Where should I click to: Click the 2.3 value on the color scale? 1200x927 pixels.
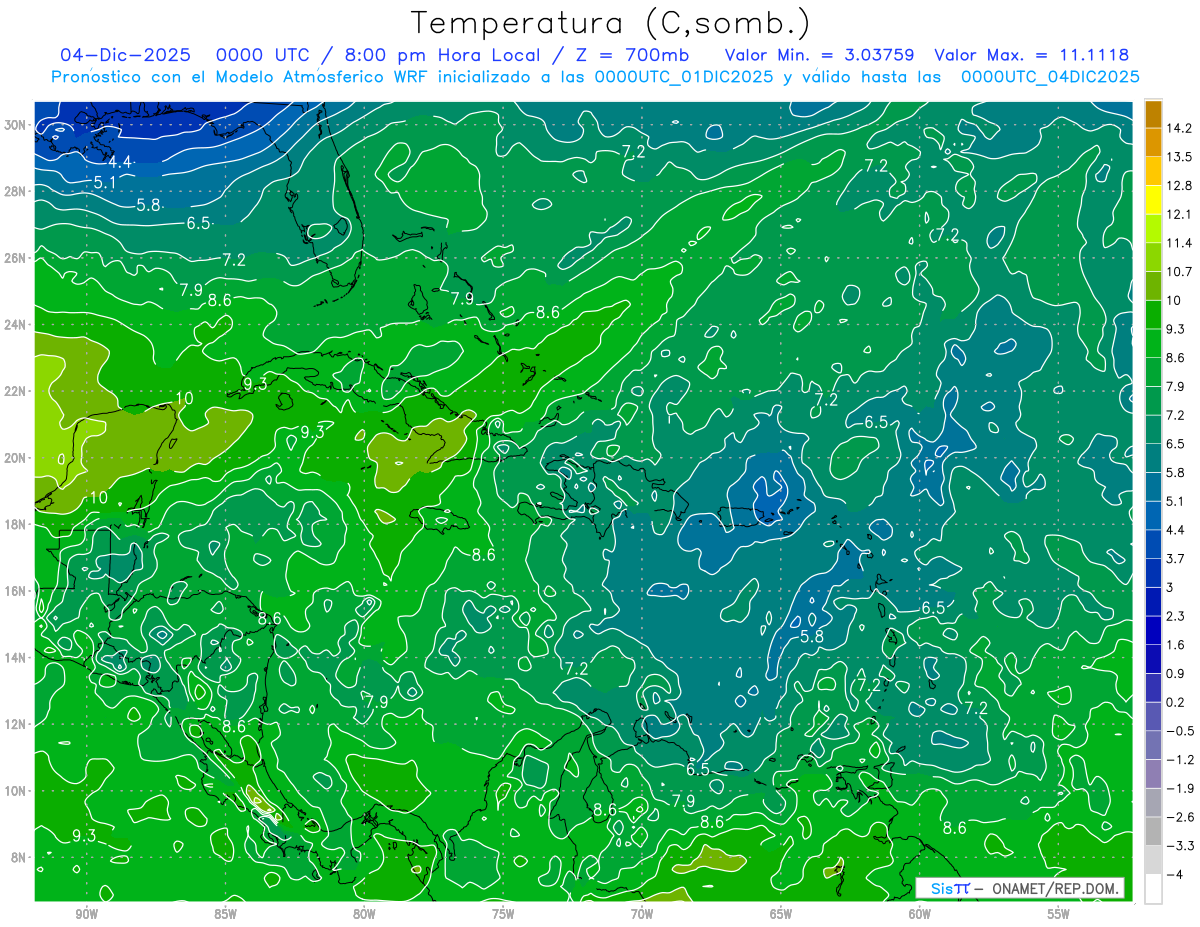pyautogui.click(x=1176, y=616)
